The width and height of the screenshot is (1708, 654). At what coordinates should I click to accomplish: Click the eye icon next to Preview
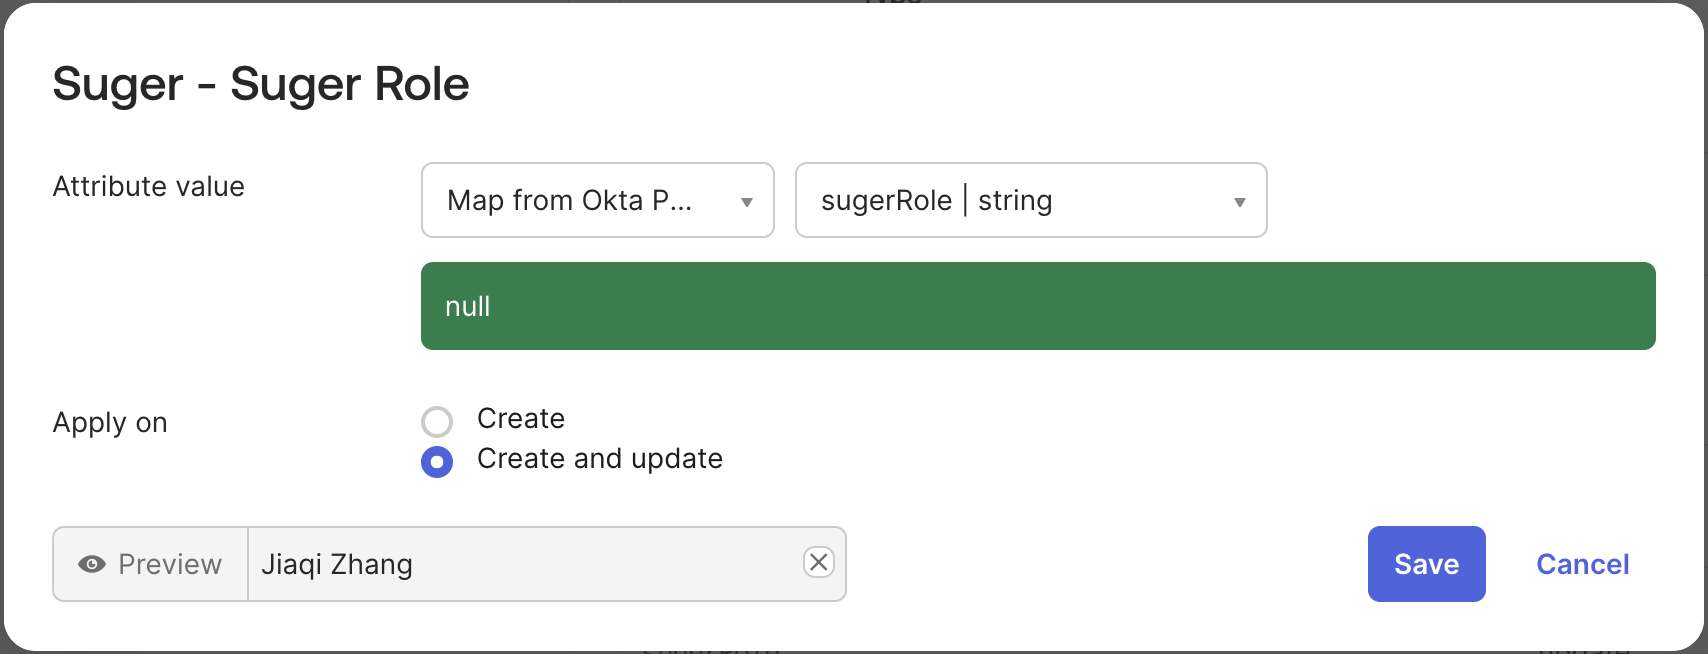(92, 564)
